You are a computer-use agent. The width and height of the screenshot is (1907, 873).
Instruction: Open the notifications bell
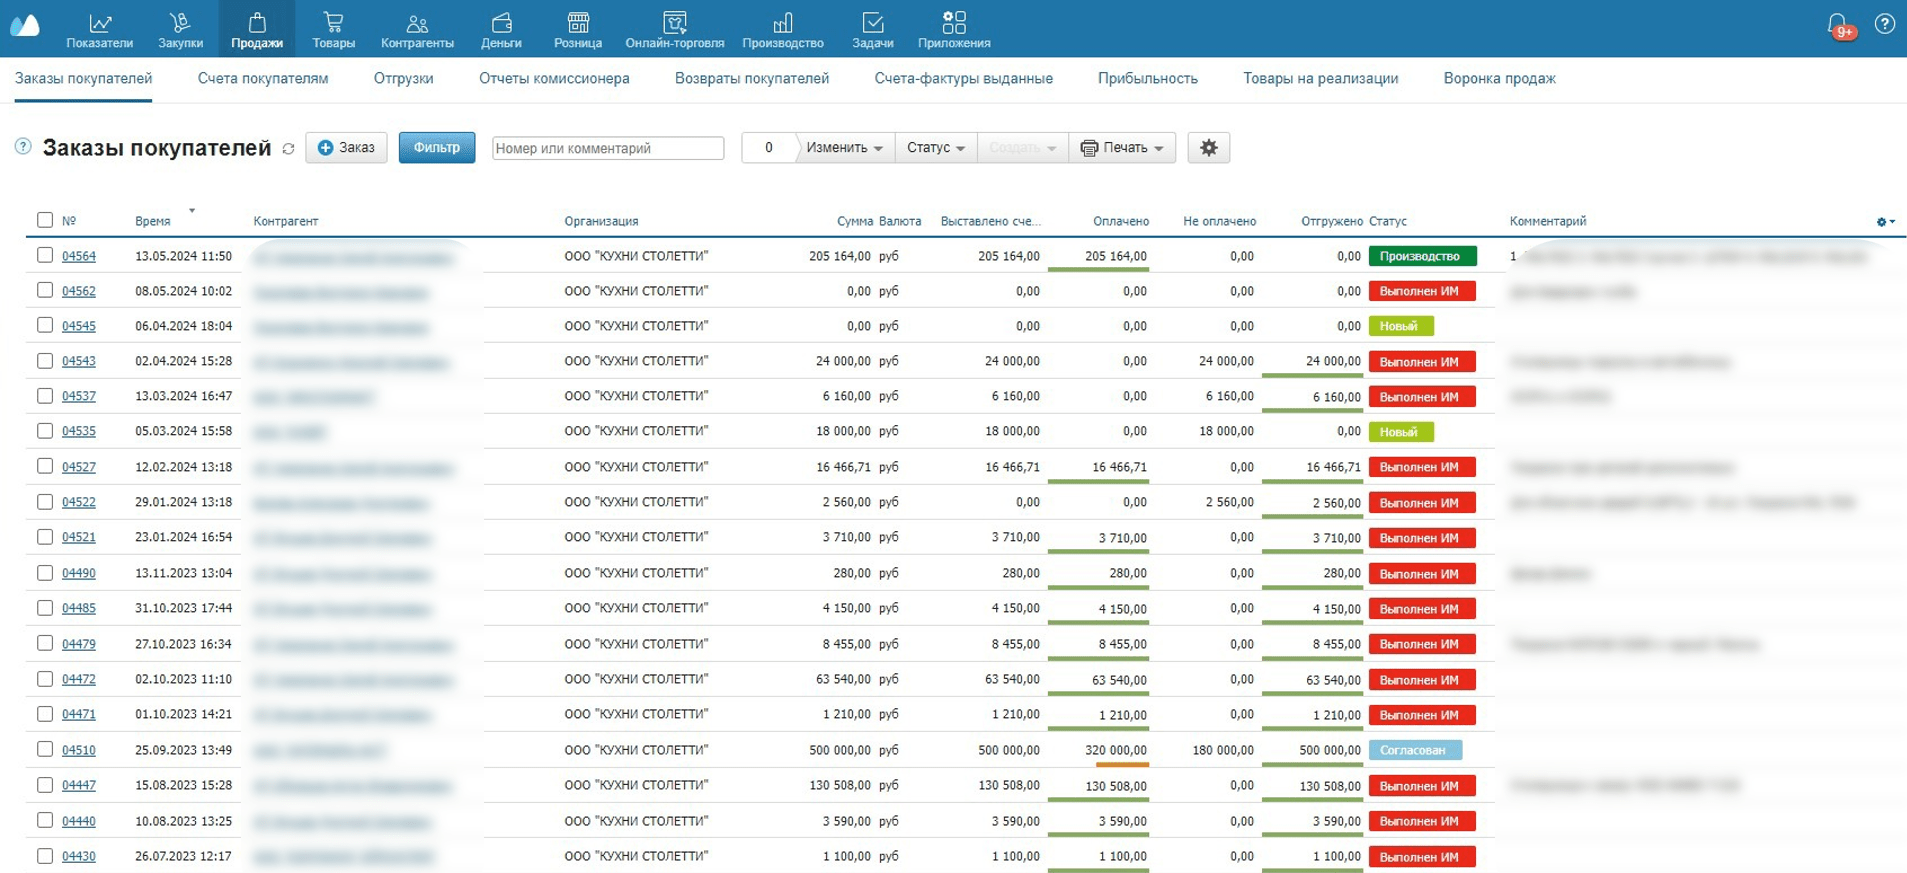[1837, 24]
